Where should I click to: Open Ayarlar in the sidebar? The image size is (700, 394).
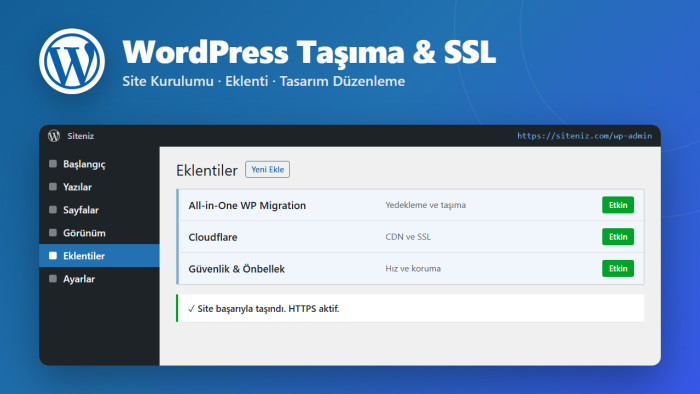99,278
